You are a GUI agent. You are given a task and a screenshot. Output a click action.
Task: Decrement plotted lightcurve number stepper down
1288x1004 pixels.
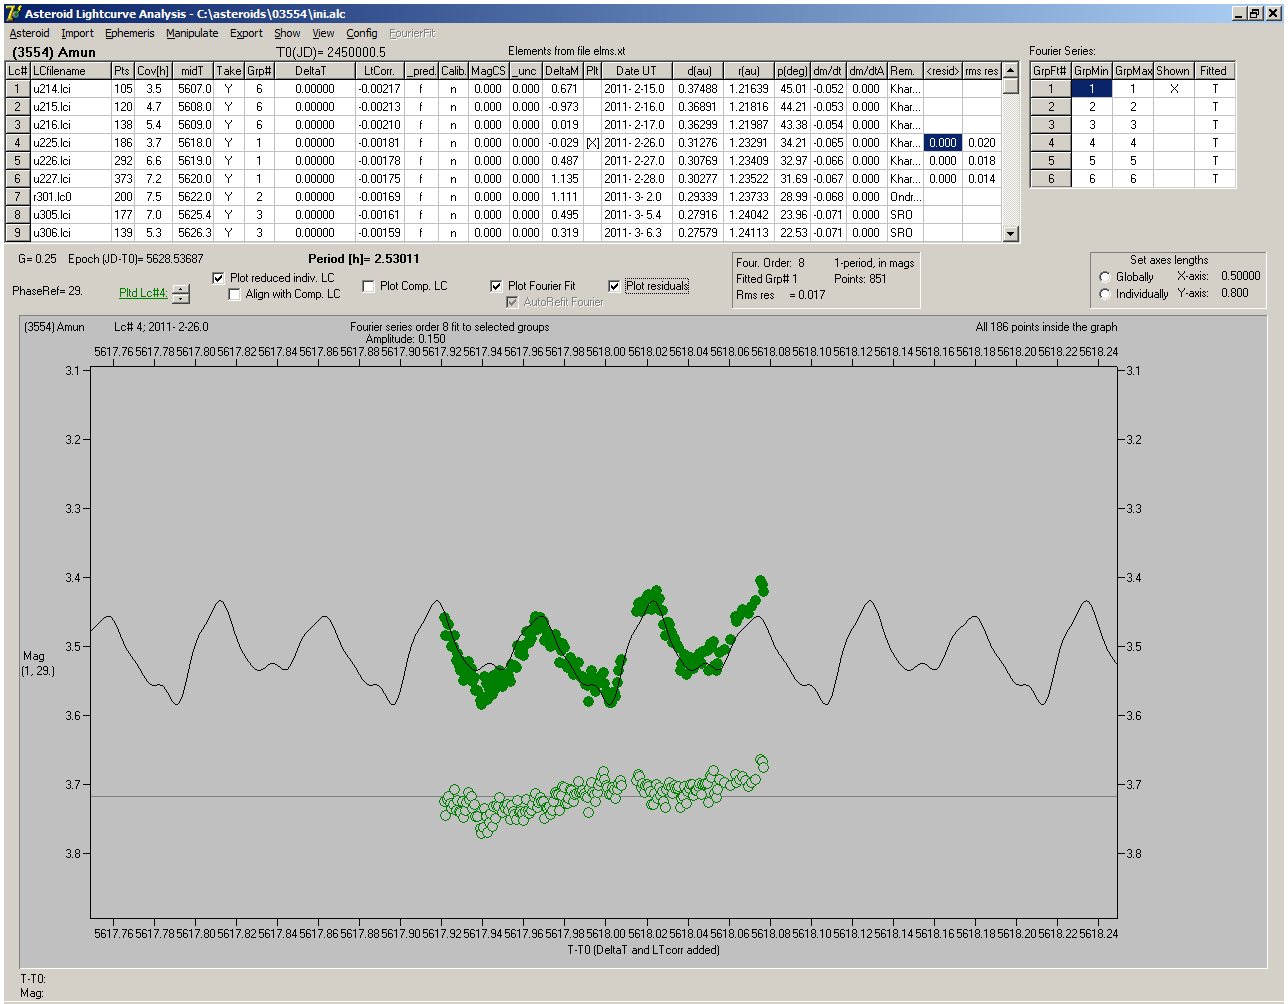pos(181,298)
